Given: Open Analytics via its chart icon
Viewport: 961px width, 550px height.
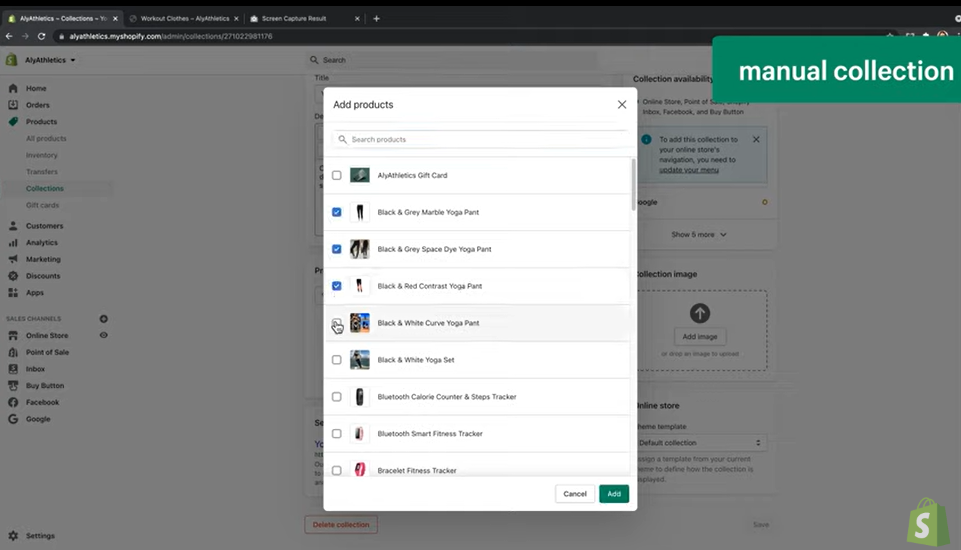Looking at the screenshot, I should [13, 243].
